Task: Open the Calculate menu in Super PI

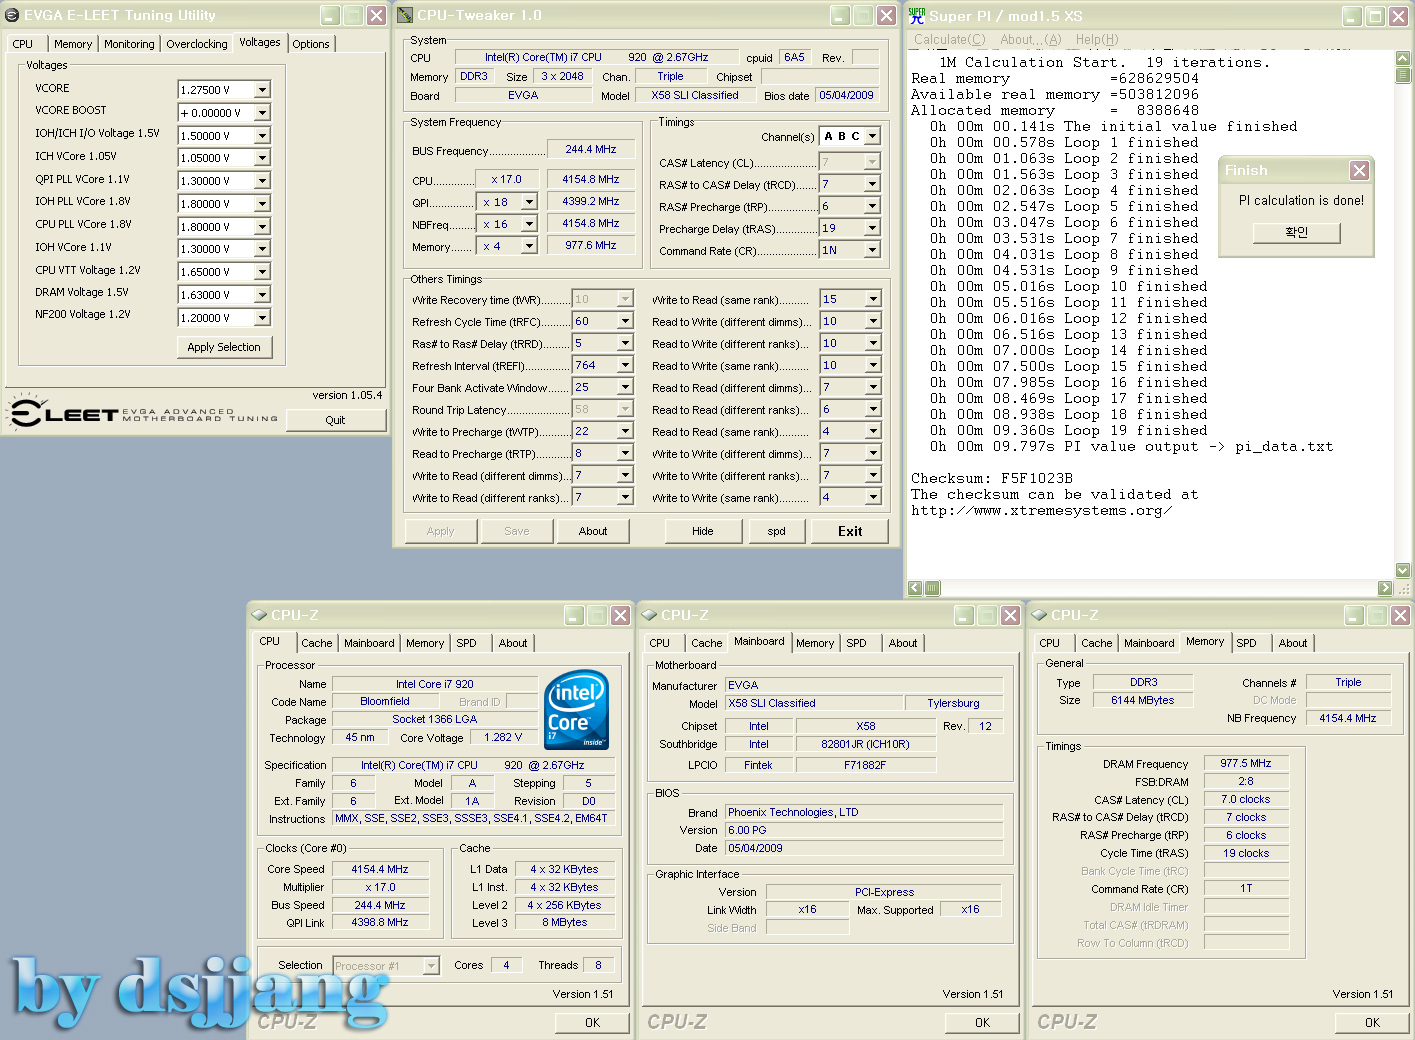Action: 949,40
